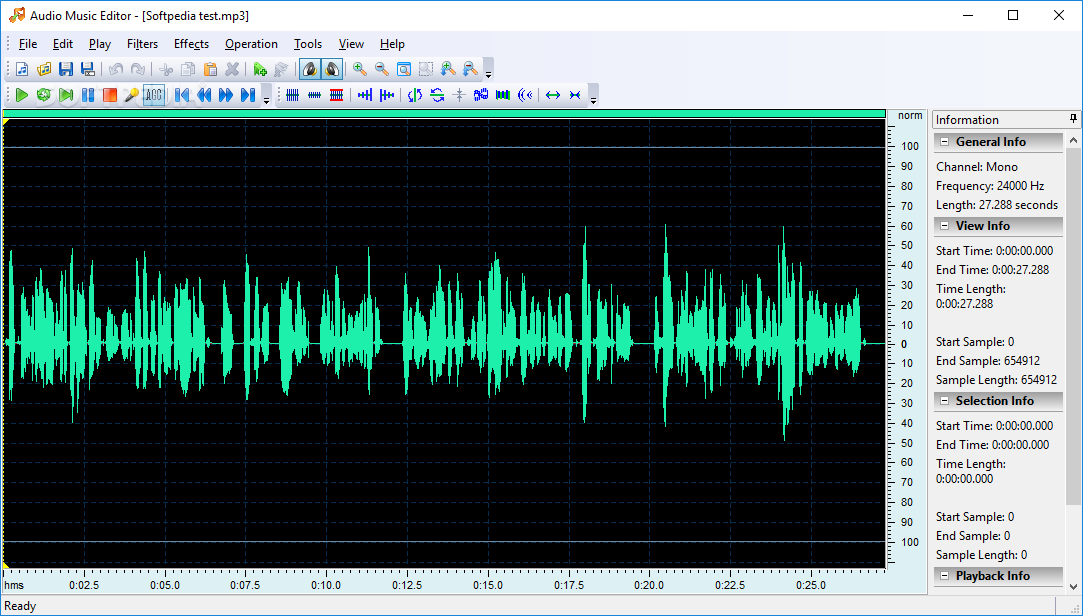1083x616 pixels.
Task: Open the Tools menu
Action: (x=307, y=44)
